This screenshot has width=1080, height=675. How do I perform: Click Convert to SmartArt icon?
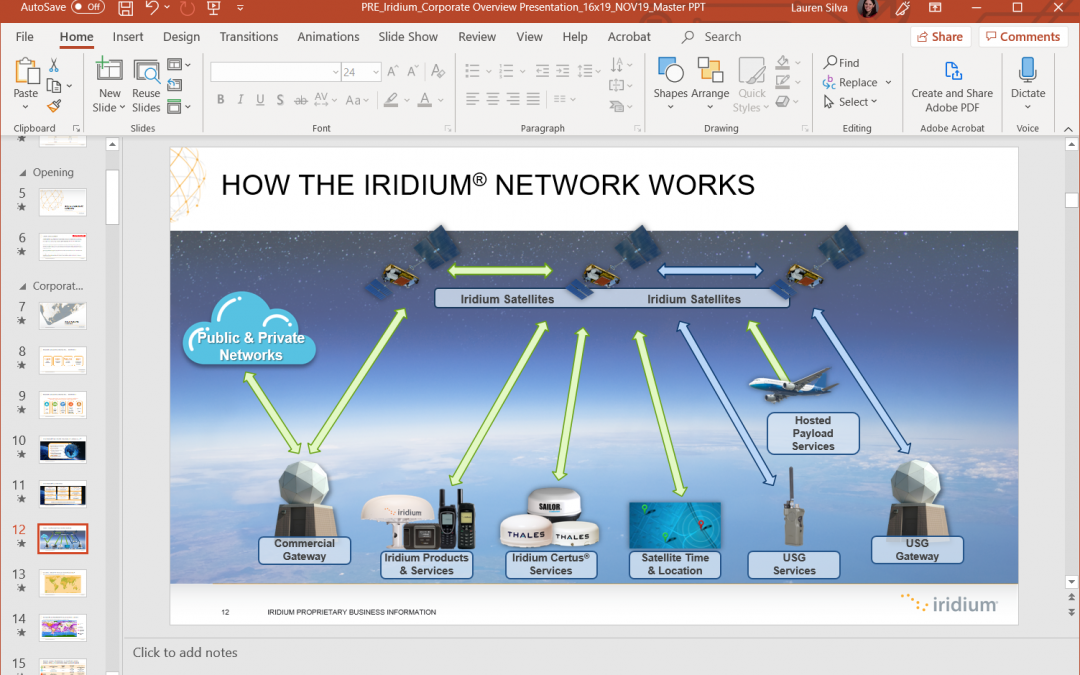click(x=620, y=106)
